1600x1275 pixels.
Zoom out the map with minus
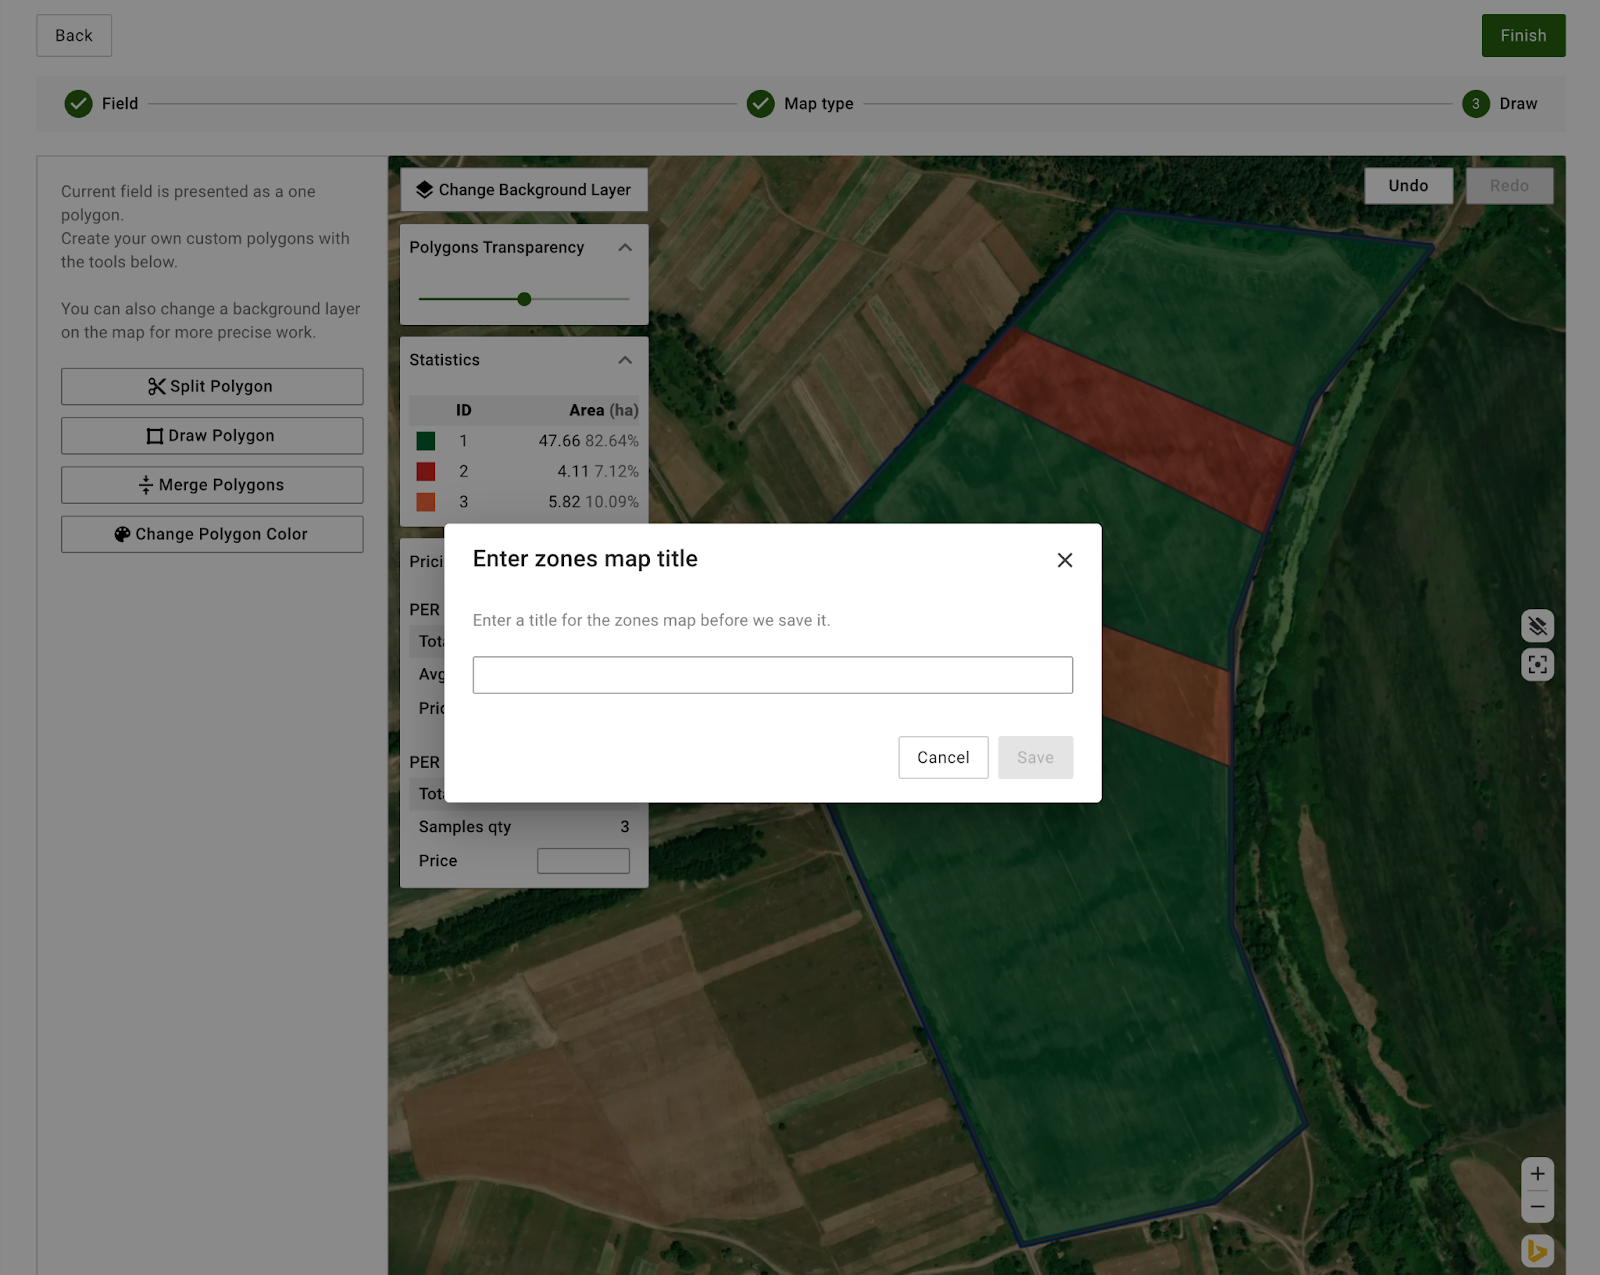coord(1537,1207)
